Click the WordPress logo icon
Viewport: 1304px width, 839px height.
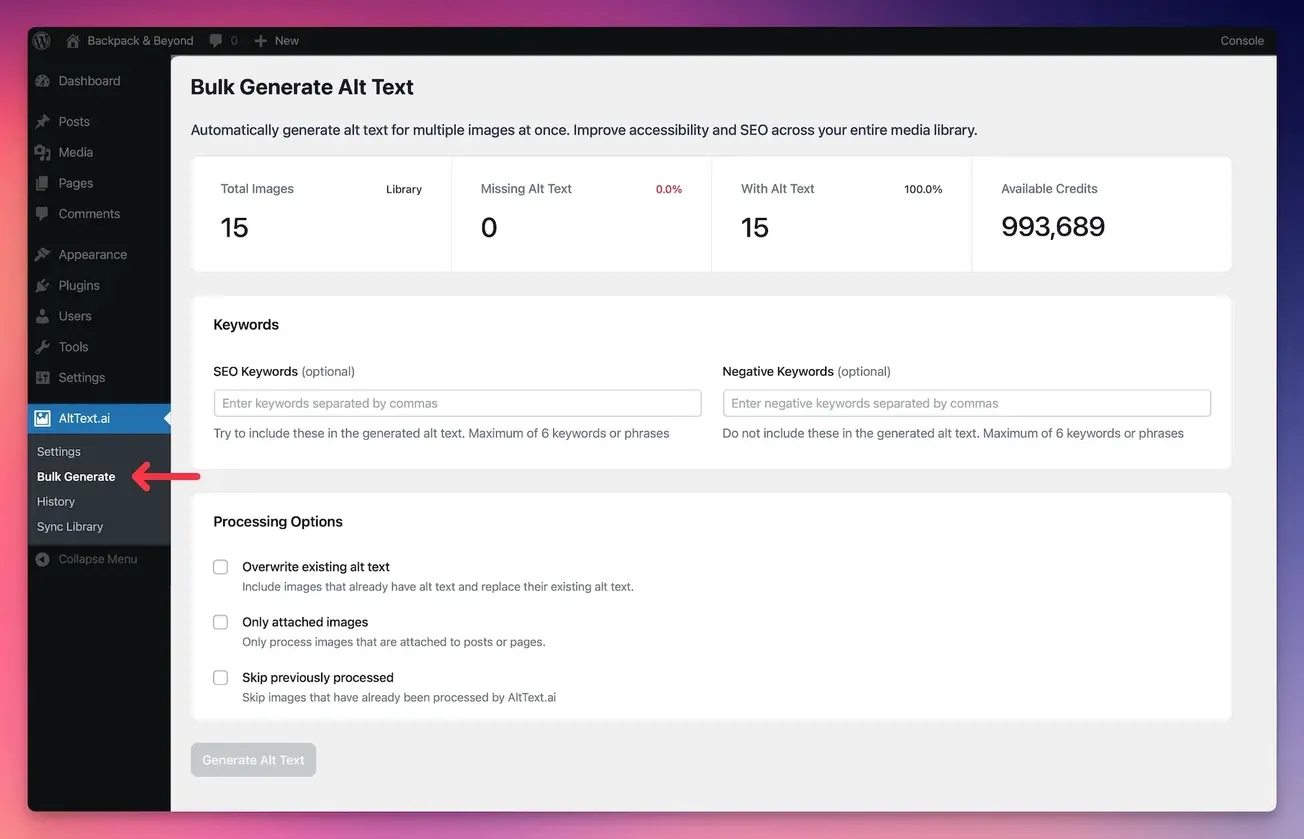coord(42,41)
